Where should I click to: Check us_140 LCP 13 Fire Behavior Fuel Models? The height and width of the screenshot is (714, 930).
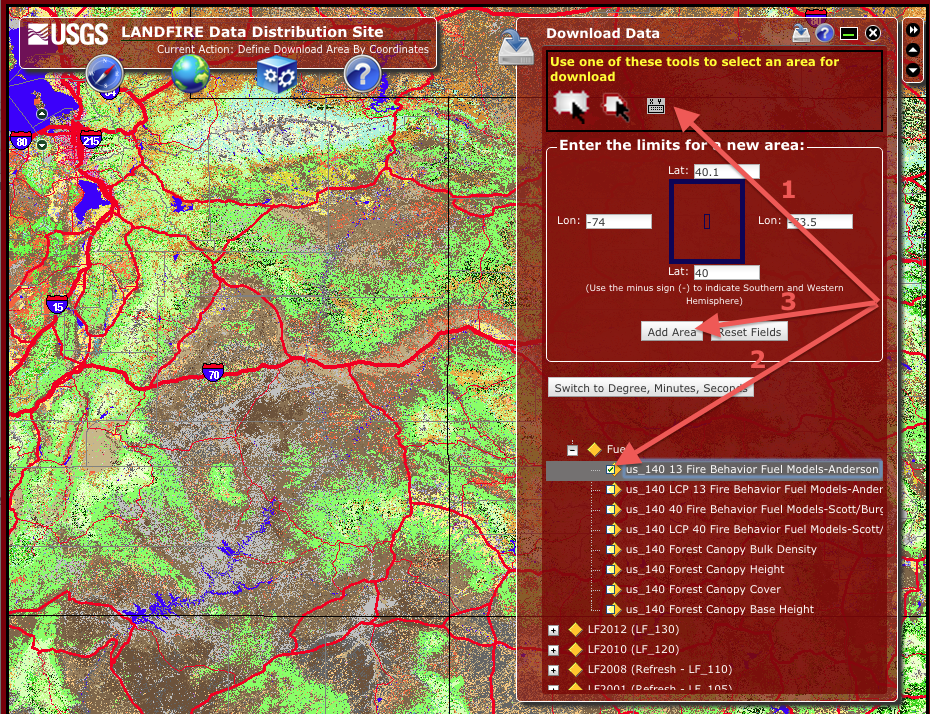tap(610, 490)
